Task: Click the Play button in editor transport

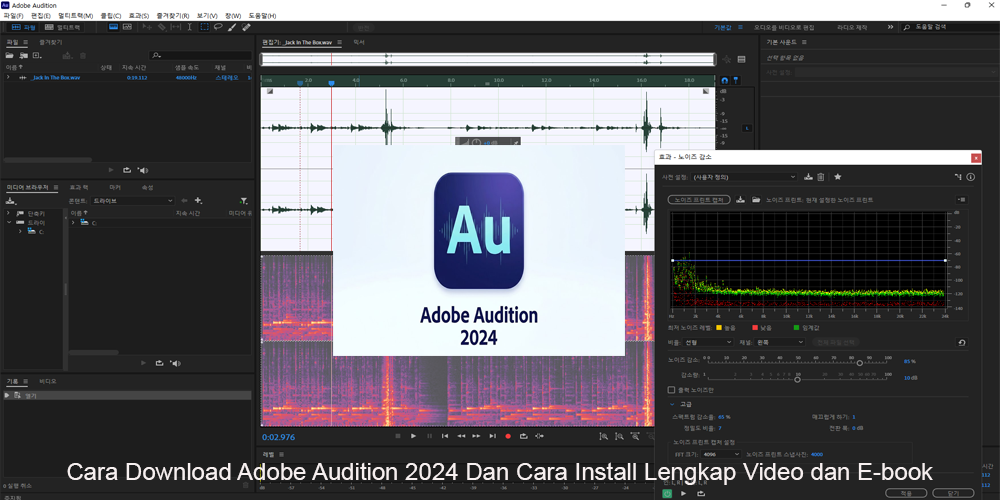Action: [413, 436]
